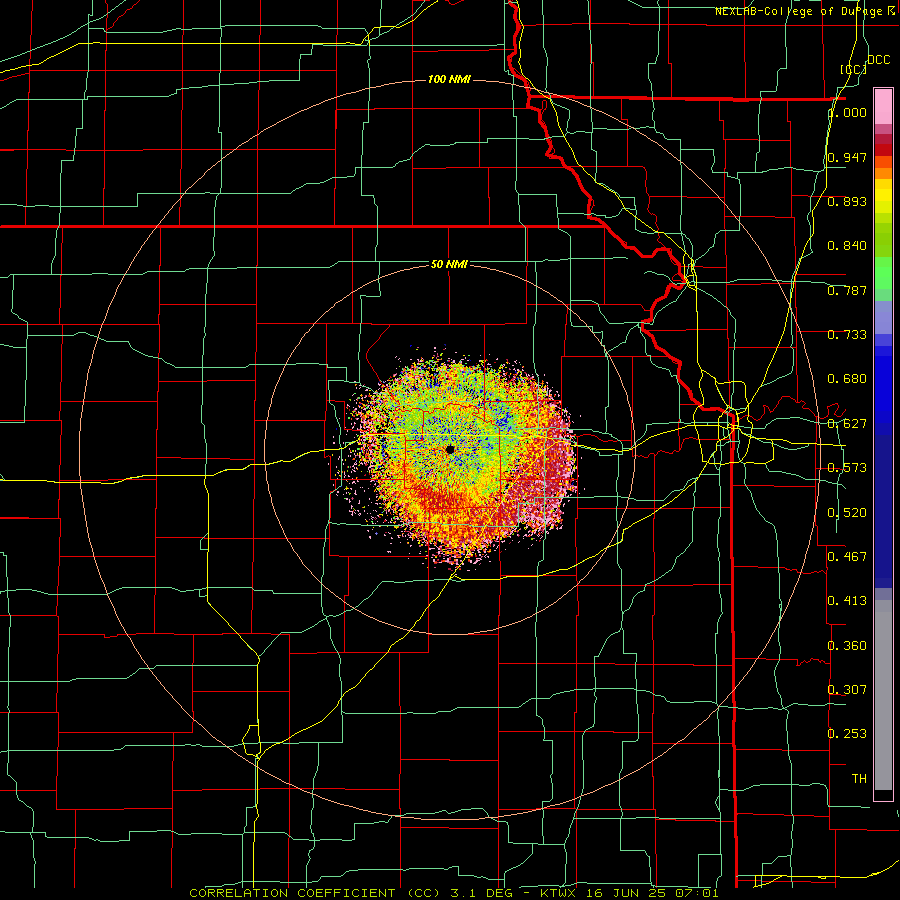900x900 pixels.
Task: Click the 0.947 value on color scale
Action: coord(847,157)
